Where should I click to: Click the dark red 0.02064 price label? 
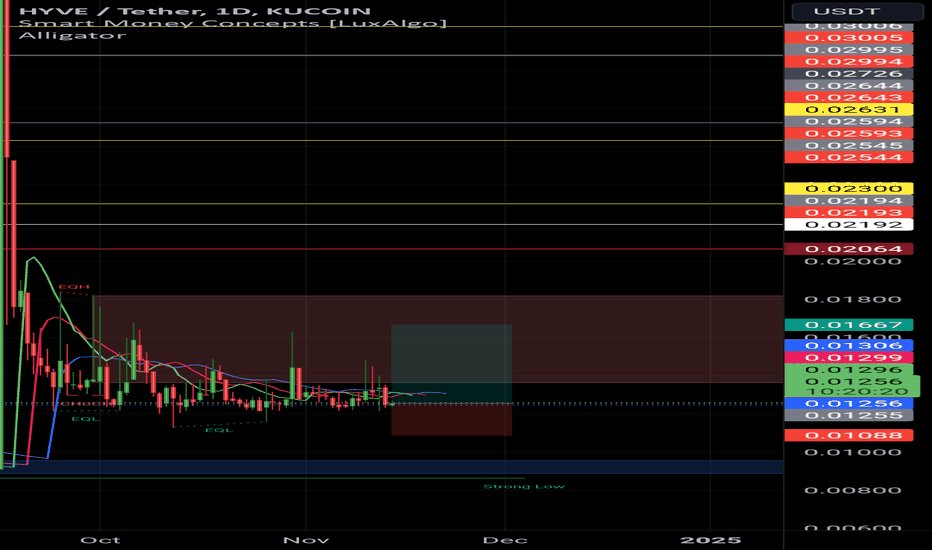pos(849,249)
